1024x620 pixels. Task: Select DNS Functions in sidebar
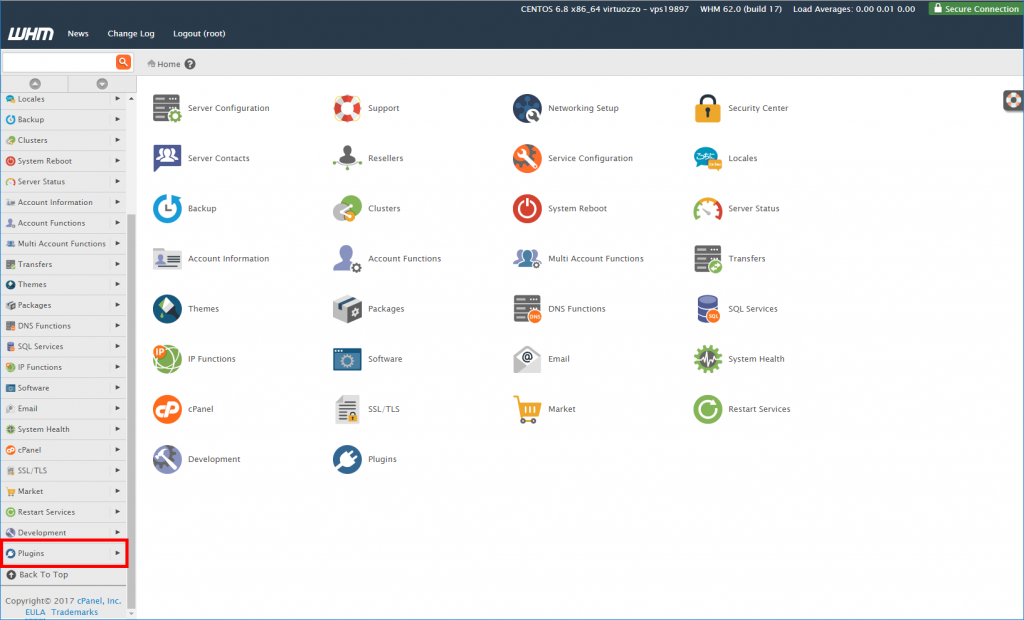click(44, 326)
